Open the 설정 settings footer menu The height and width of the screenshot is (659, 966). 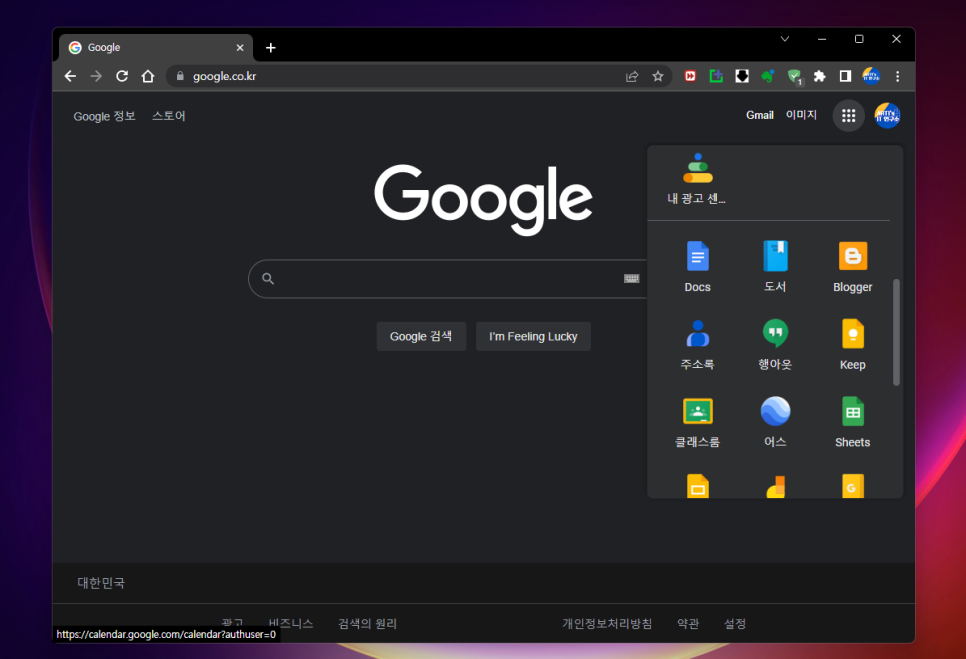click(x=734, y=623)
